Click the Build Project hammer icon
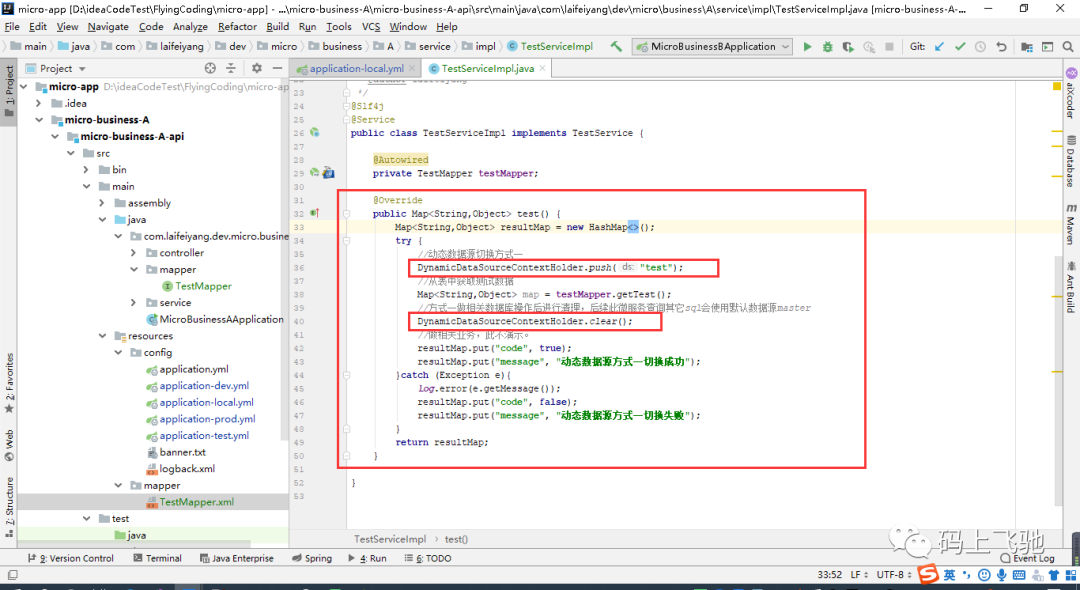 pos(616,47)
